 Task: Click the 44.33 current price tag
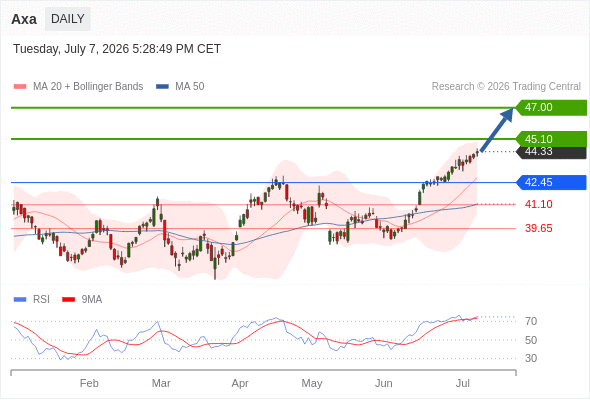click(551, 152)
